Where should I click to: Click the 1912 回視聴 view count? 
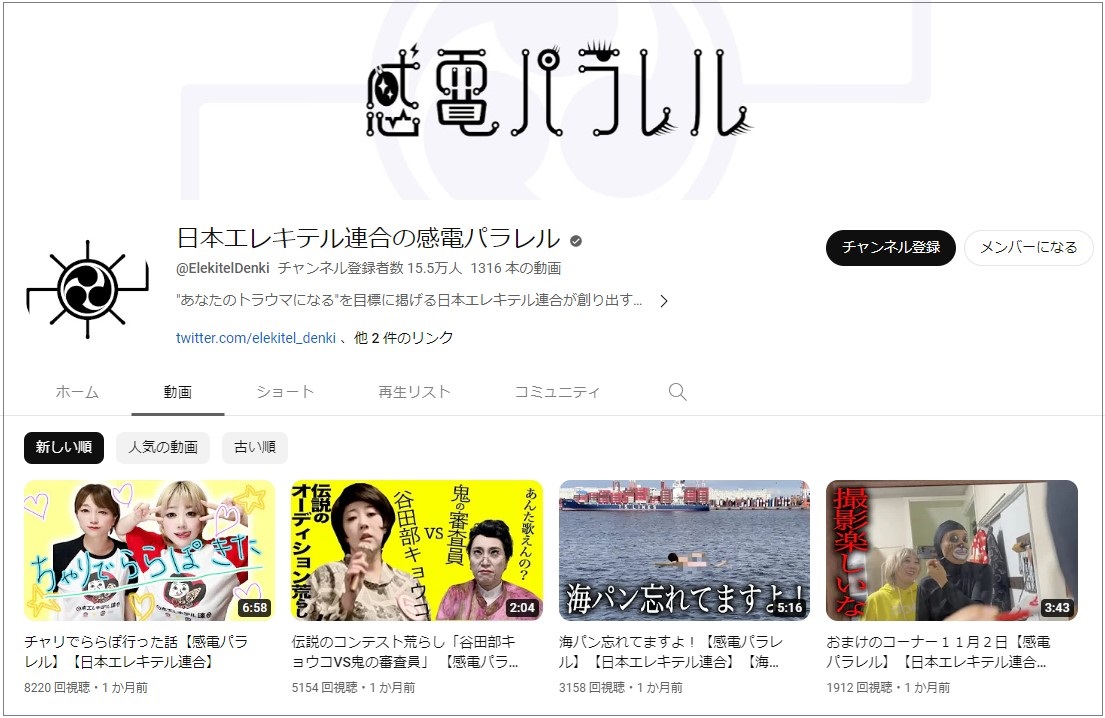coord(860,688)
